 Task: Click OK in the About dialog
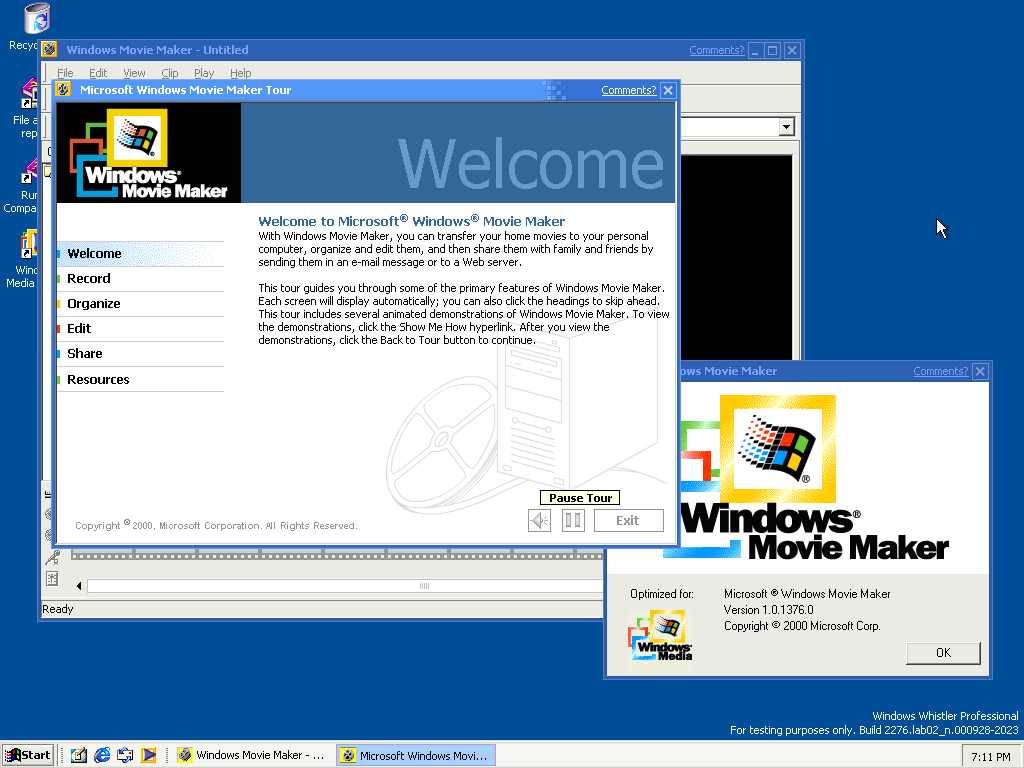pyautogui.click(x=943, y=653)
